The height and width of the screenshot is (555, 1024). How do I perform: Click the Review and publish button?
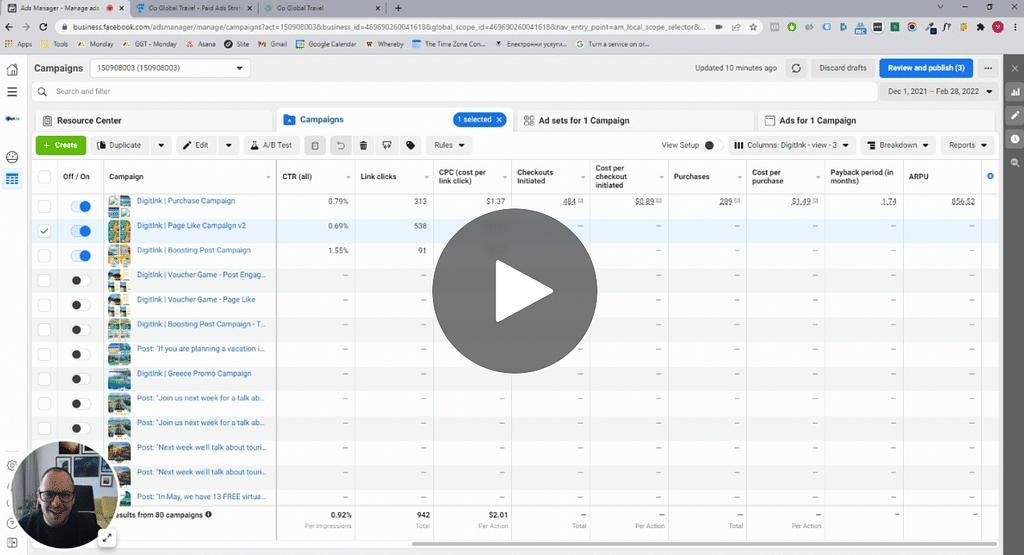(925, 68)
